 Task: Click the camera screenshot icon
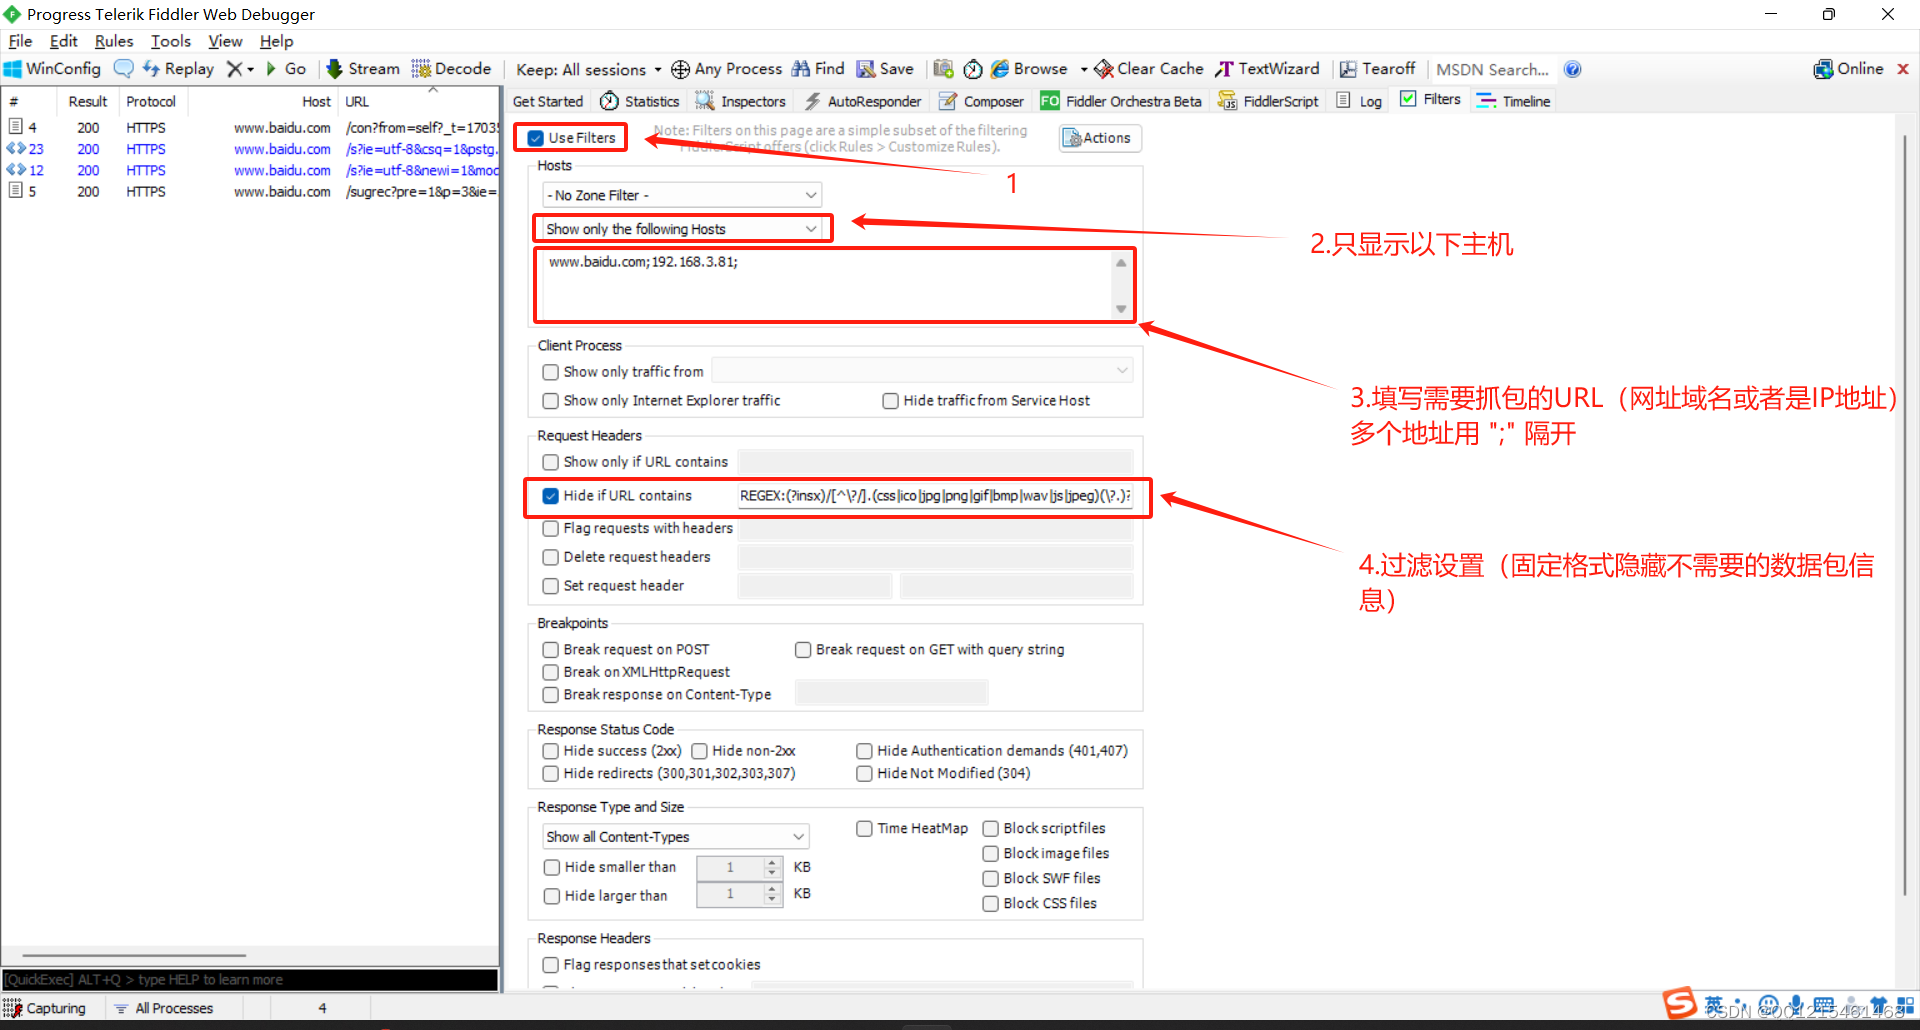tap(943, 69)
